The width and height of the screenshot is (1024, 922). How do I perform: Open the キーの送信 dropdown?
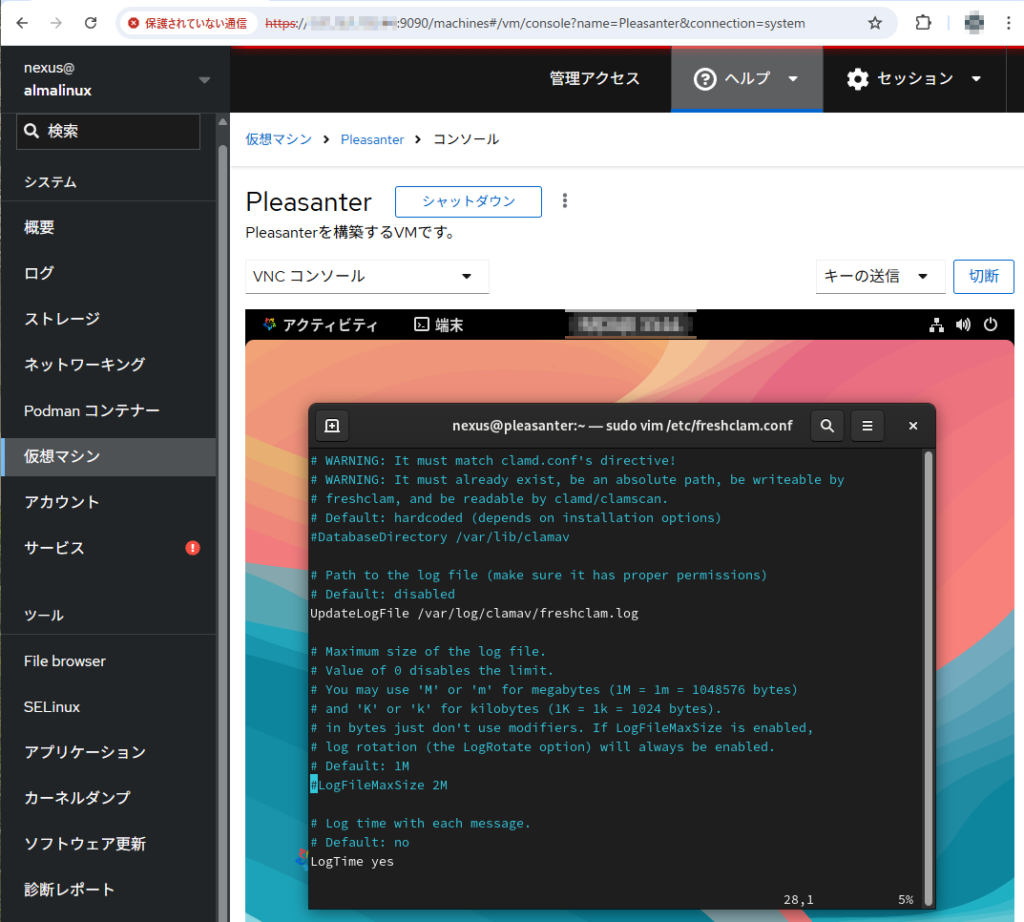(880, 277)
